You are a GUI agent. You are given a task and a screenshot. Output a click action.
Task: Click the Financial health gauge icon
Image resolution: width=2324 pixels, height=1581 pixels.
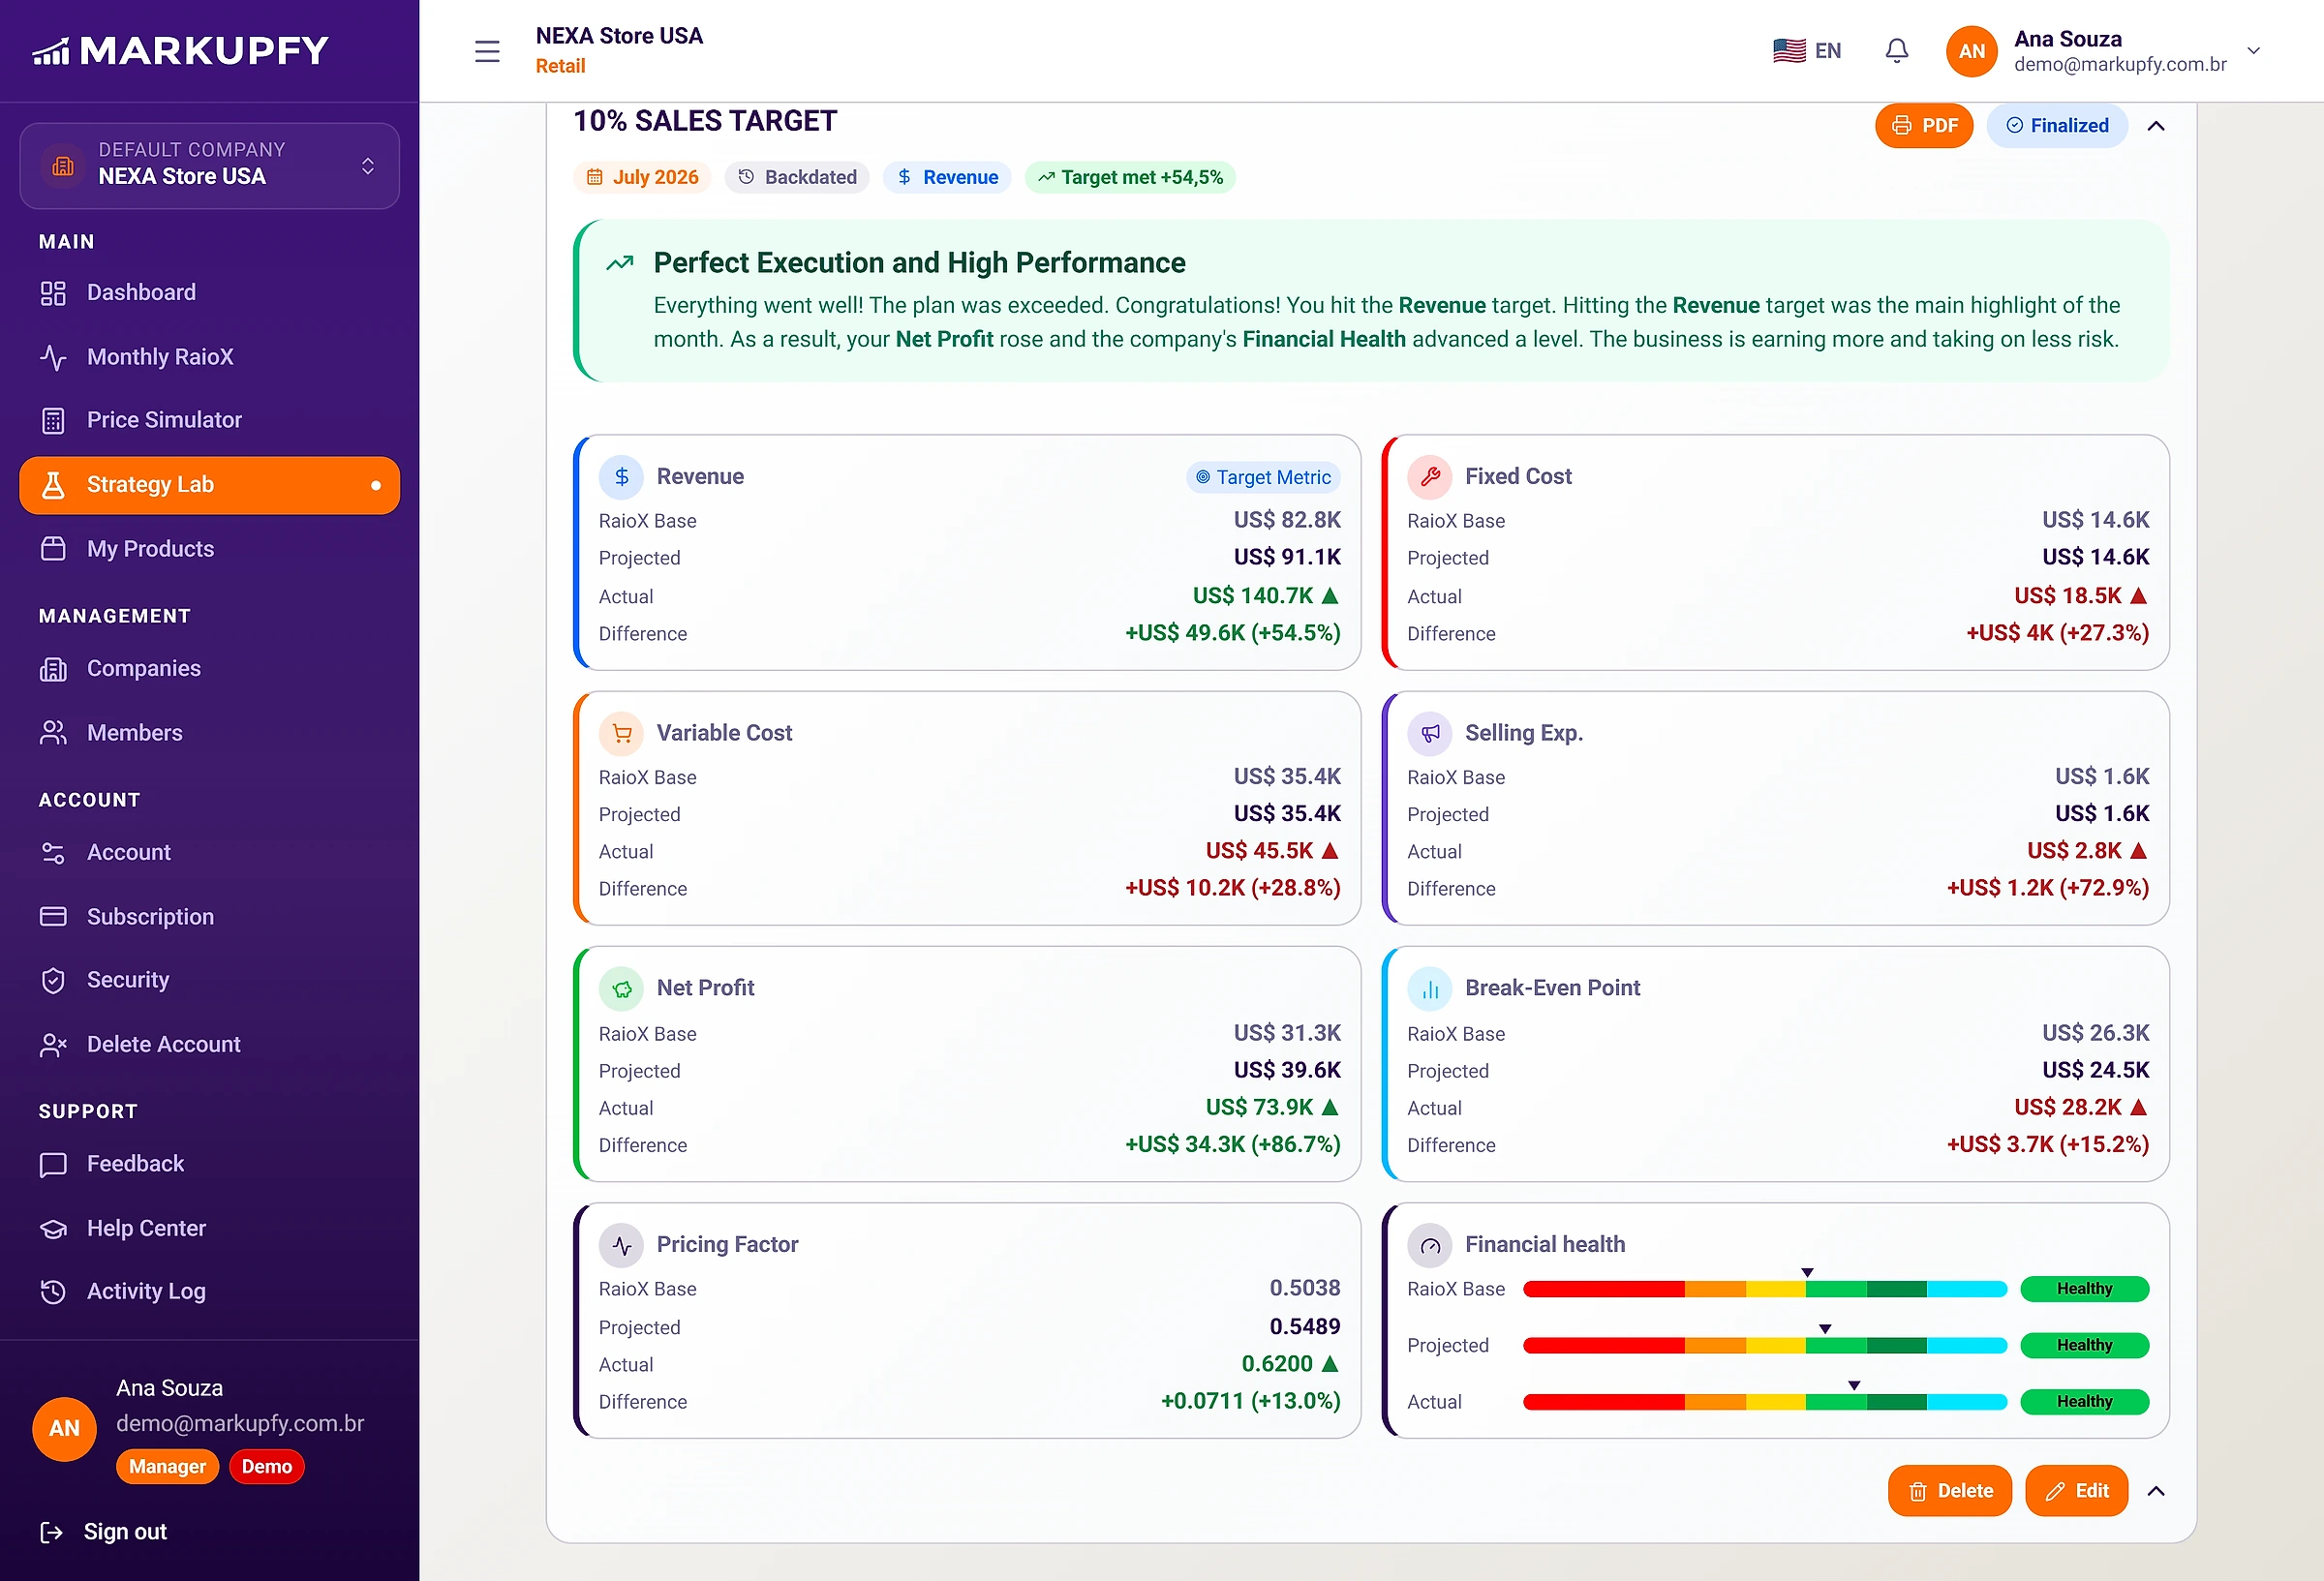point(1430,1245)
